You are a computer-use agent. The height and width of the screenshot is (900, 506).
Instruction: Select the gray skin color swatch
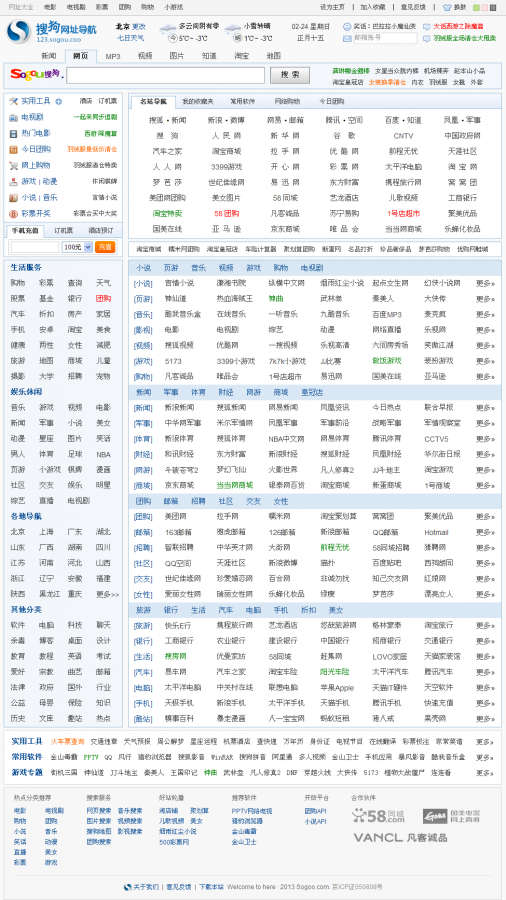coord(493,7)
